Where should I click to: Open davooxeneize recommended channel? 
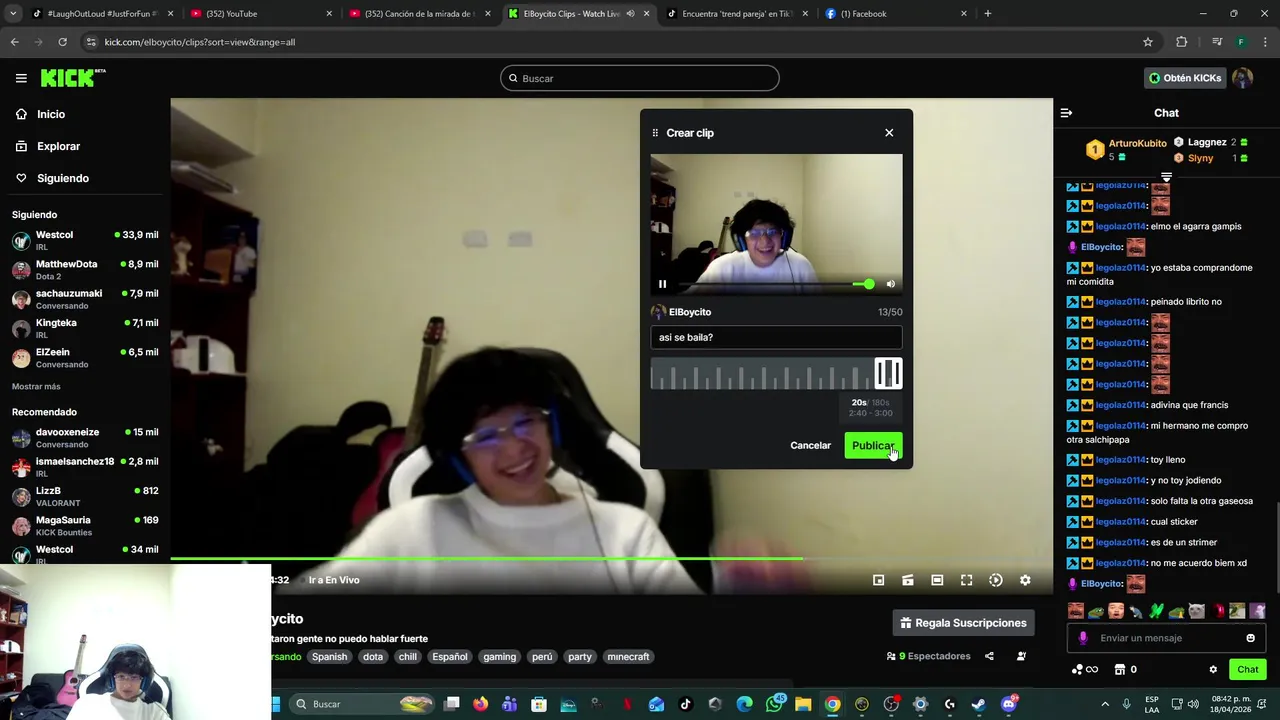point(85,438)
